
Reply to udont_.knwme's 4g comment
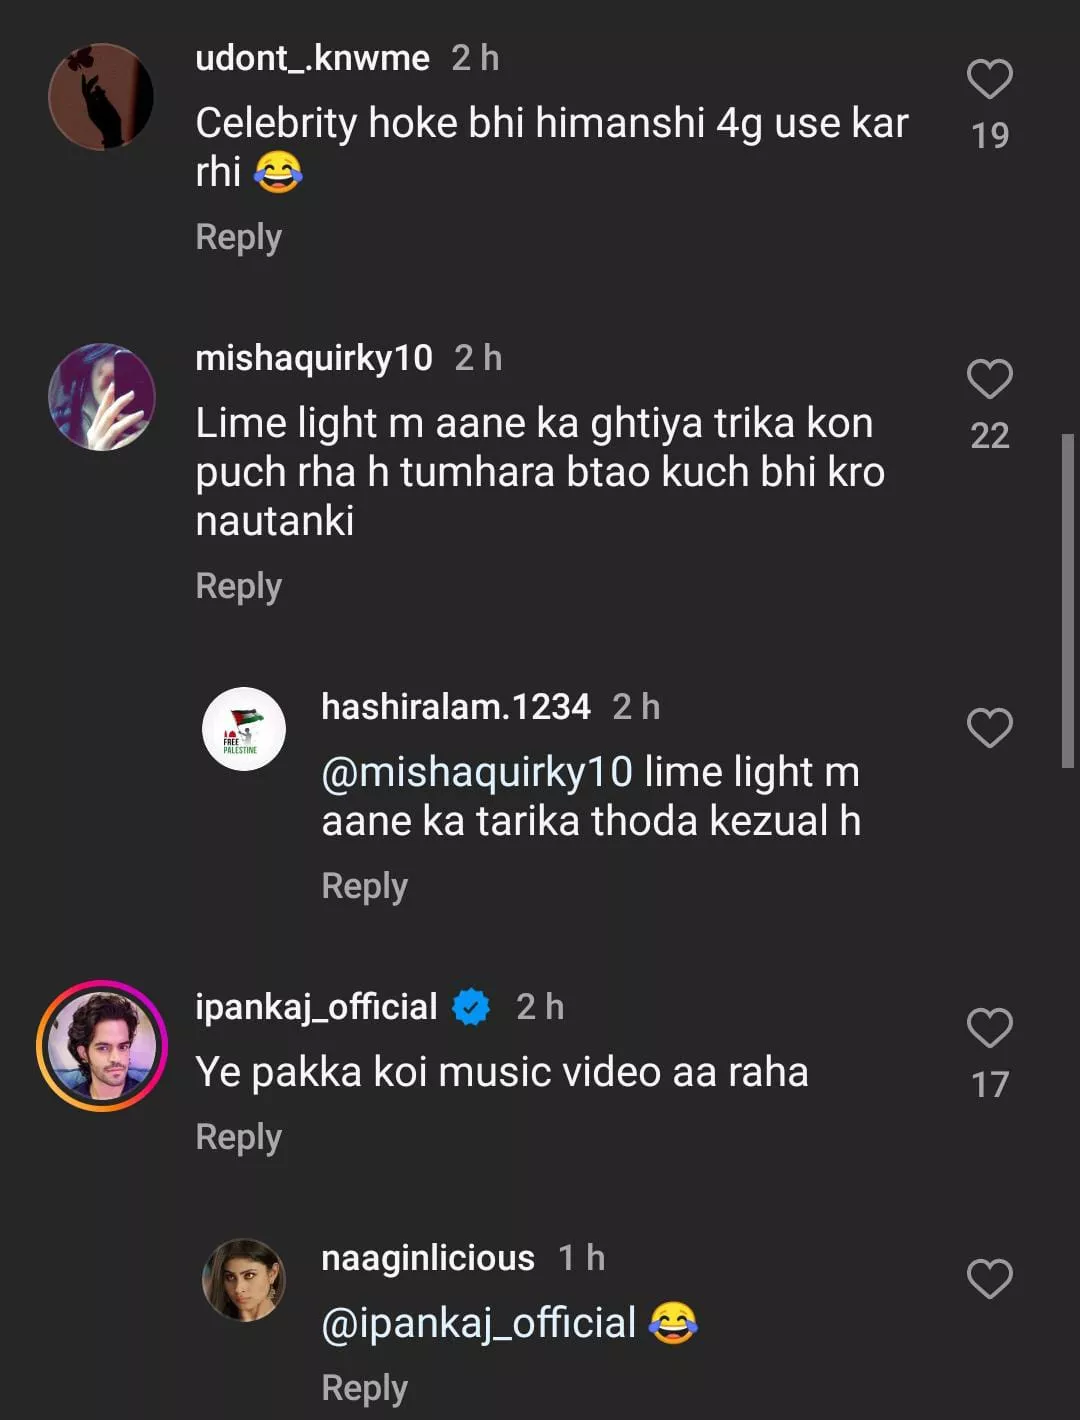pos(238,237)
